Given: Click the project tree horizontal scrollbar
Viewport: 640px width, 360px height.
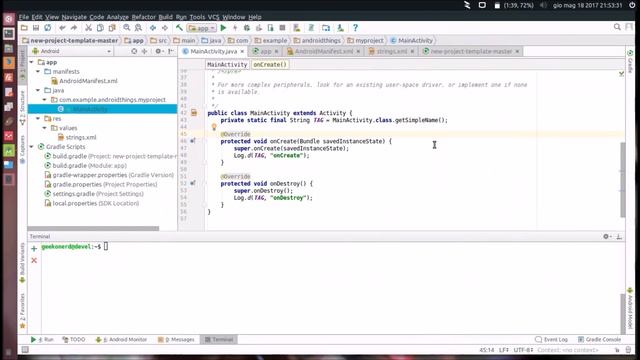Looking at the screenshot, I should (x=93, y=229).
